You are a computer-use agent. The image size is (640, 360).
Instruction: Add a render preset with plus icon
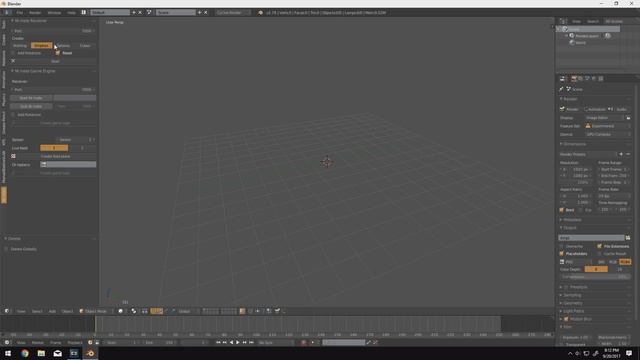coord(621,154)
